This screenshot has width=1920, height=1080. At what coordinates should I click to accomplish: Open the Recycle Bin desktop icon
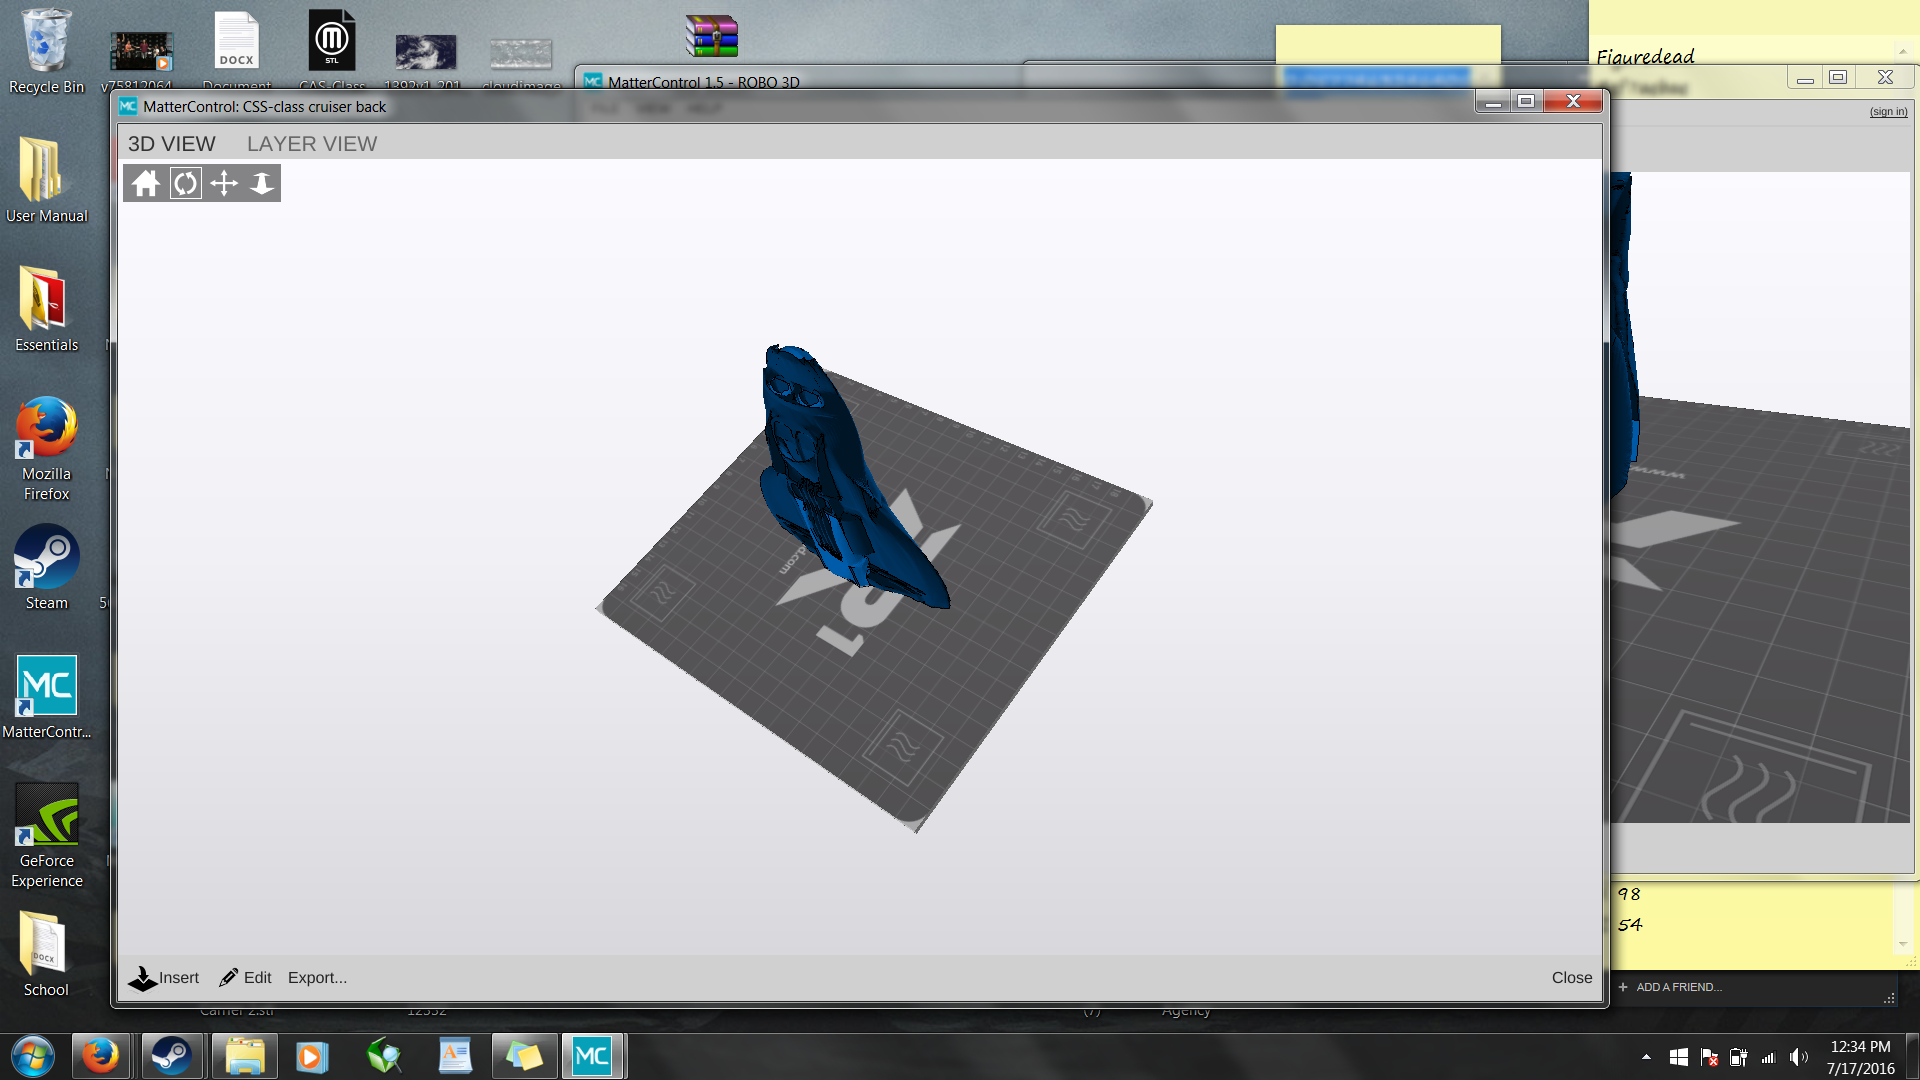(46, 52)
